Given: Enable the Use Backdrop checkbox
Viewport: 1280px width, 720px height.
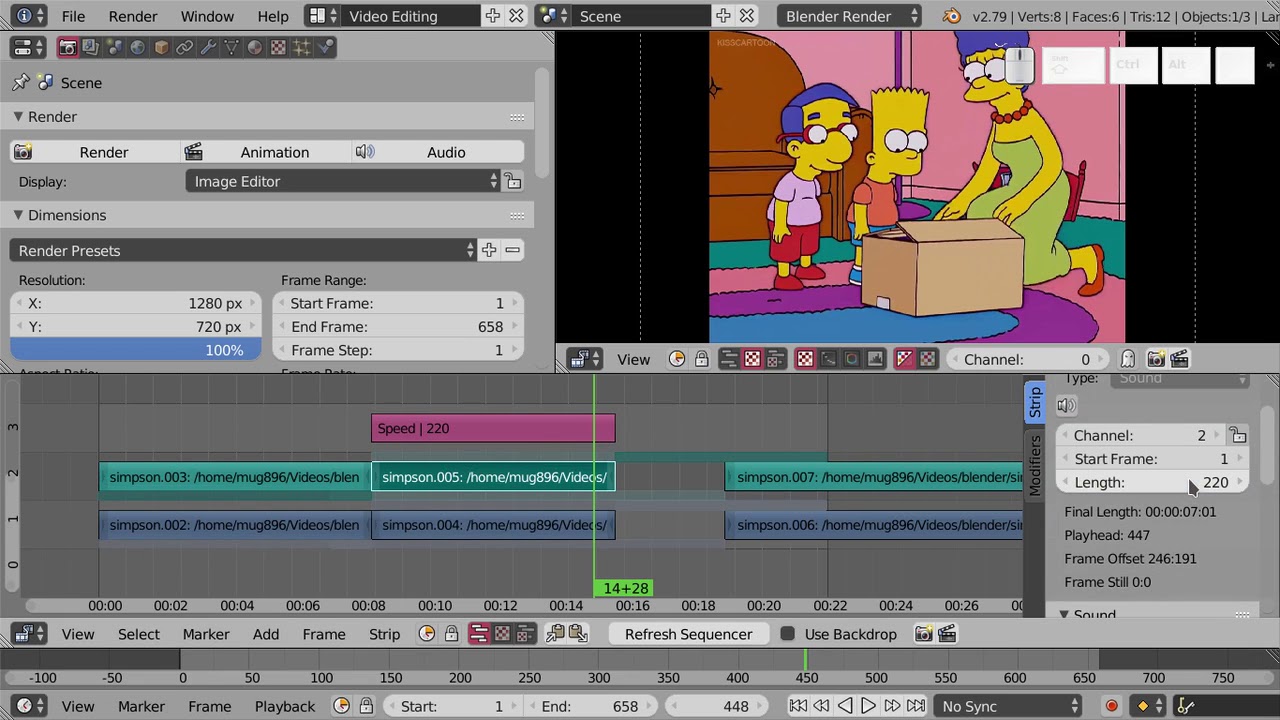Looking at the screenshot, I should click(787, 634).
